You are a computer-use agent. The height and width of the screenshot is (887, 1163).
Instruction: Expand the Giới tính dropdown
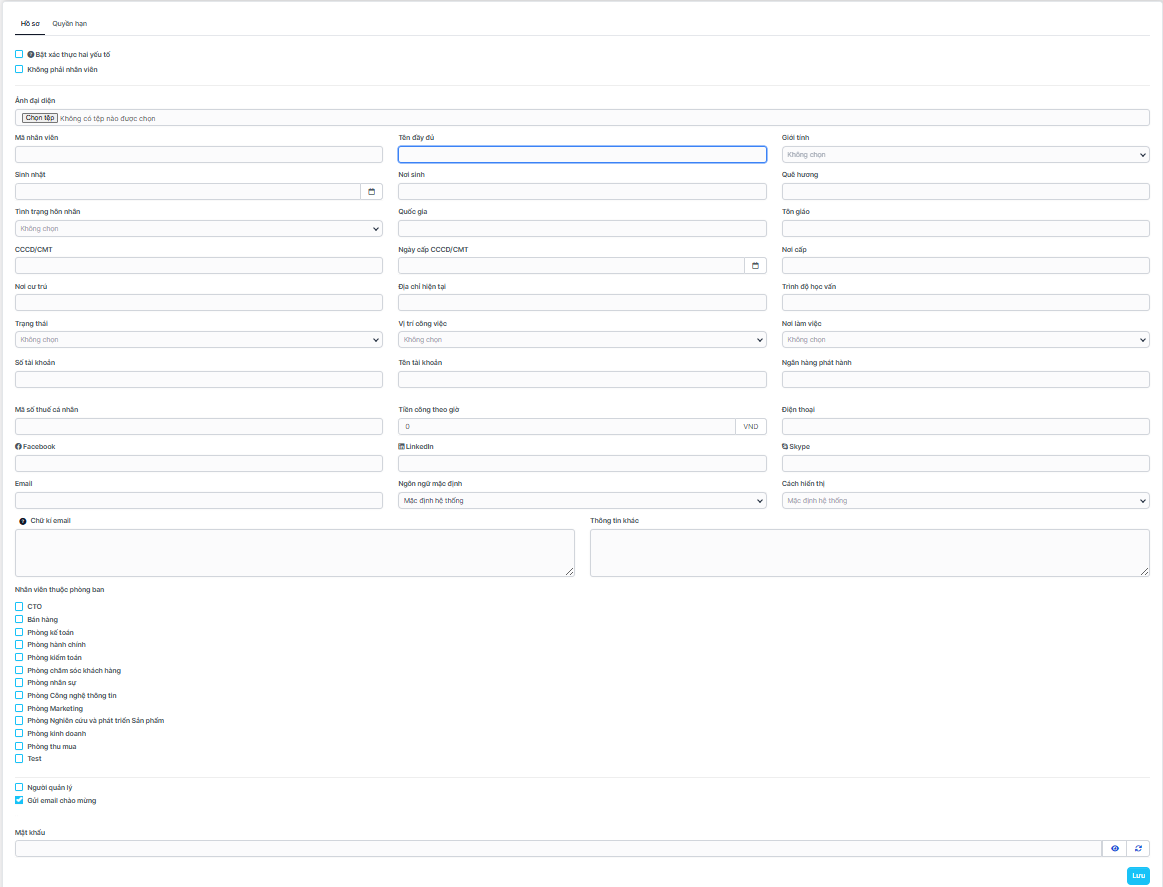[x=965, y=155]
